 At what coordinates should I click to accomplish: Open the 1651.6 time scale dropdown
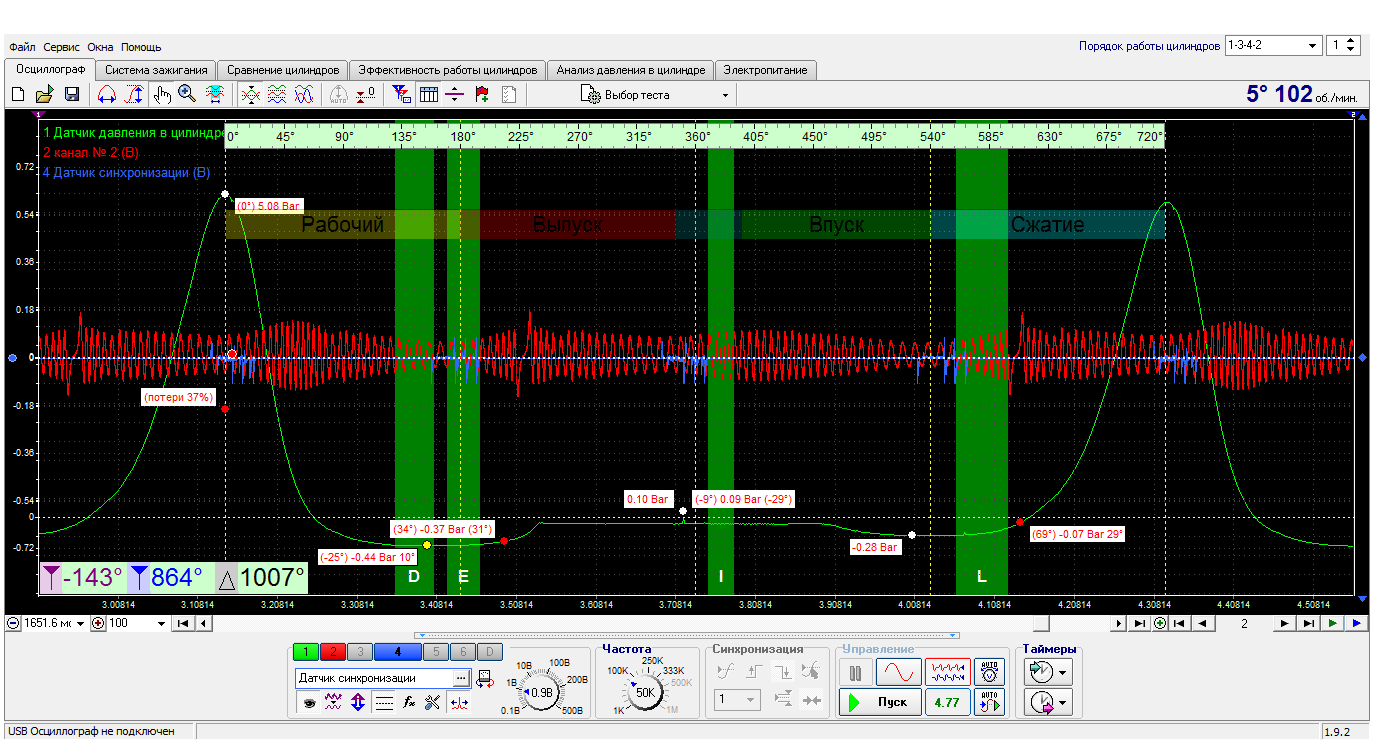(x=81, y=623)
